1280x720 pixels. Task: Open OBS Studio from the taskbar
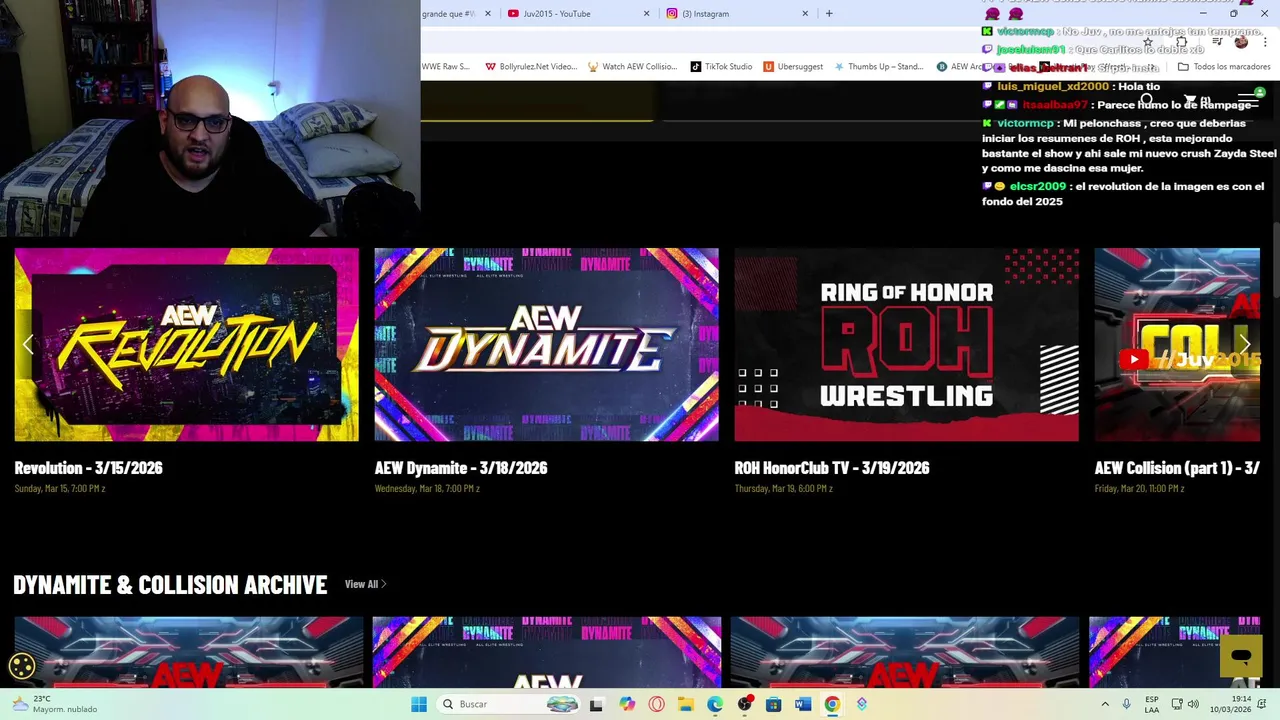point(744,704)
